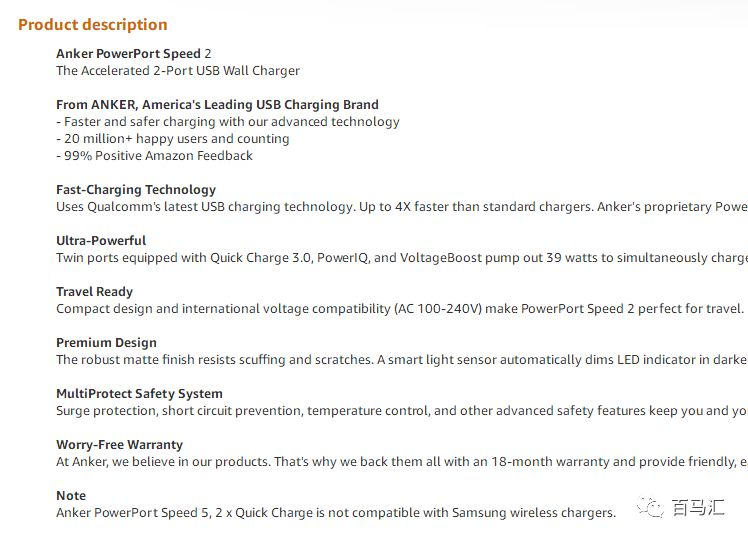Click the Qualcomm's latest USB charging sentence

pyautogui.click(x=402, y=207)
